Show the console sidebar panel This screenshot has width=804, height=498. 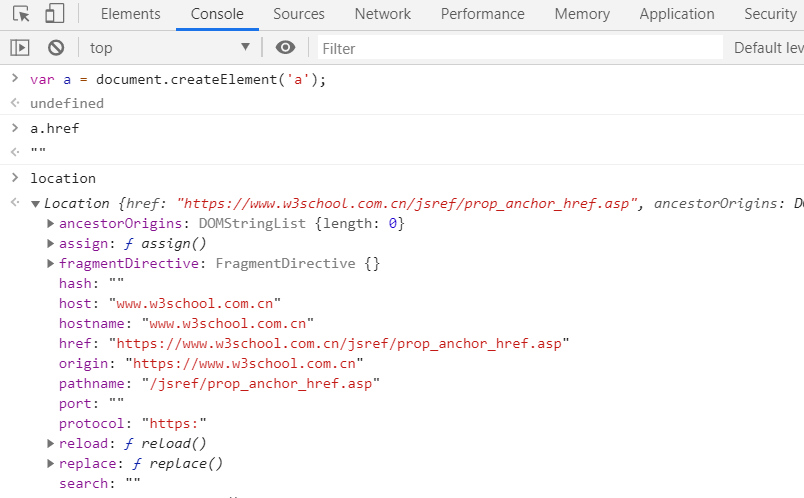(20, 47)
